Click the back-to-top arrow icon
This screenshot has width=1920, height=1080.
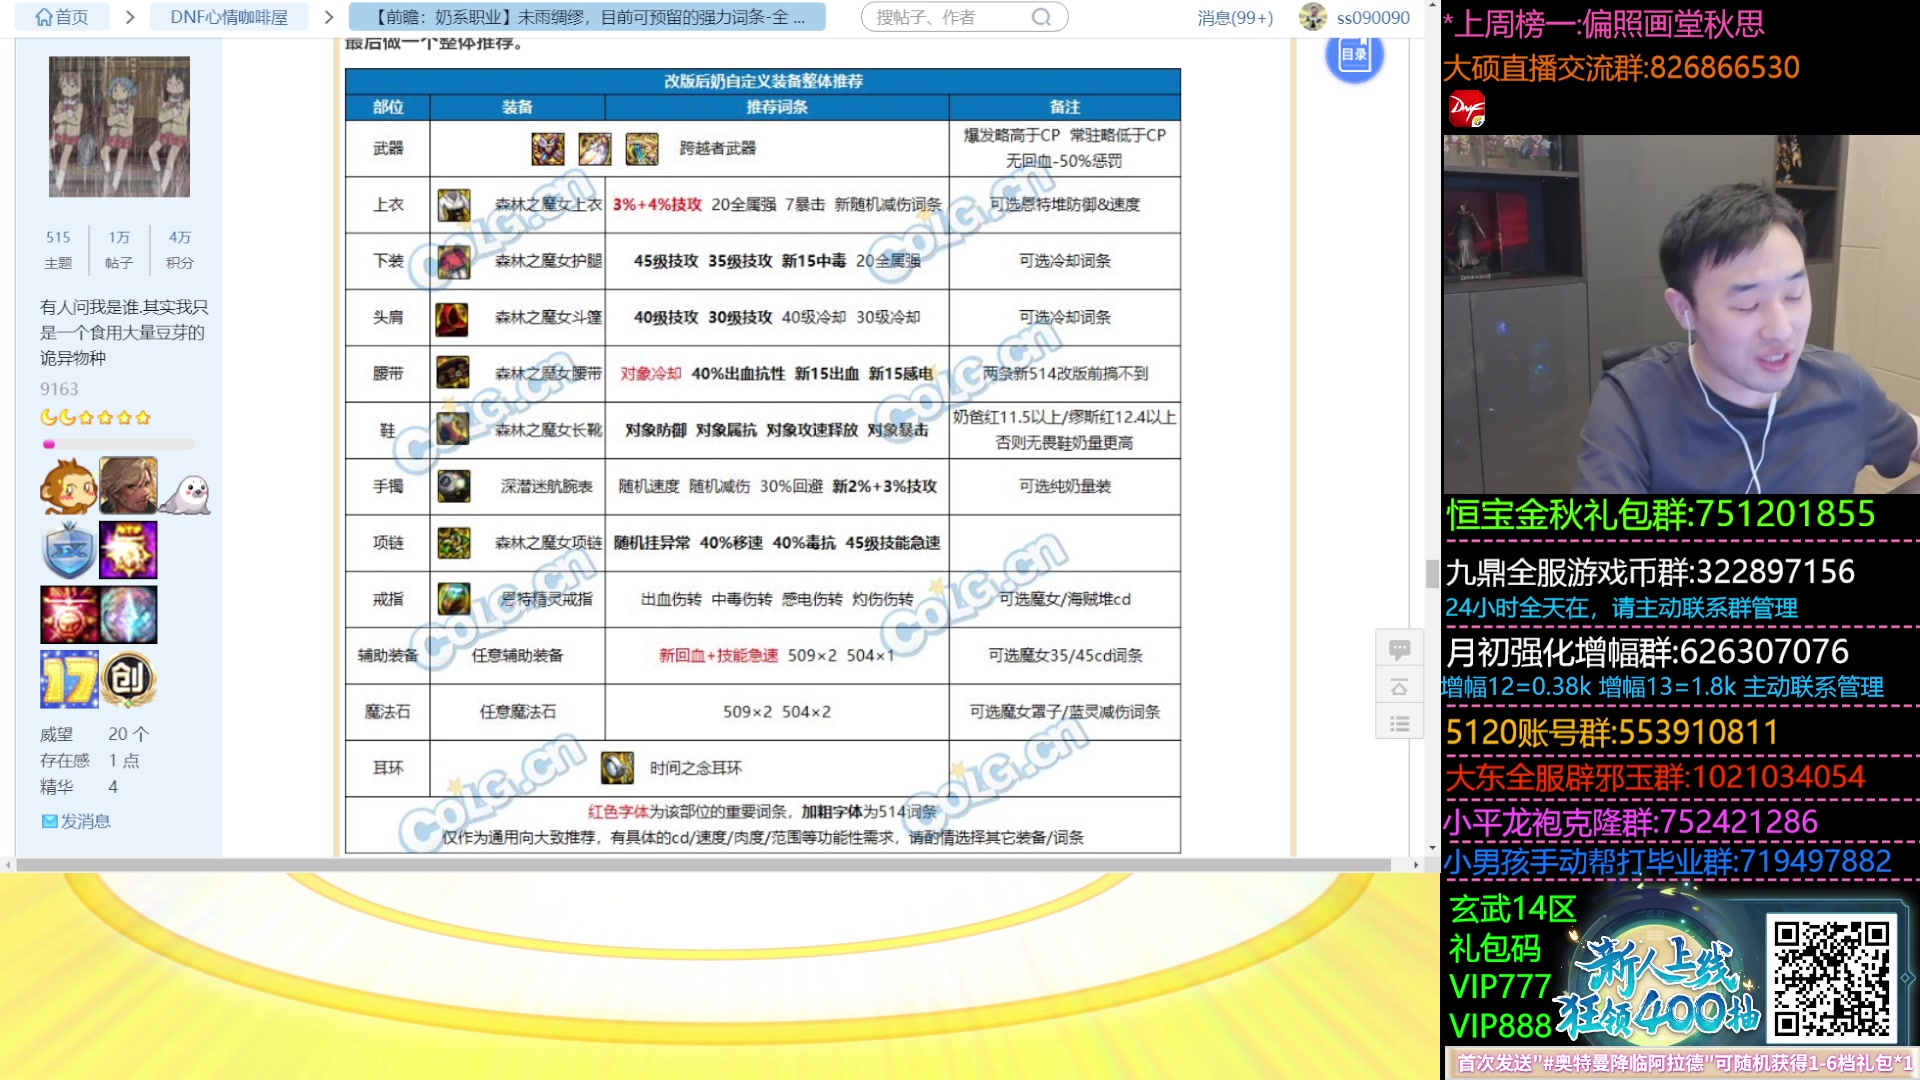click(x=1399, y=686)
